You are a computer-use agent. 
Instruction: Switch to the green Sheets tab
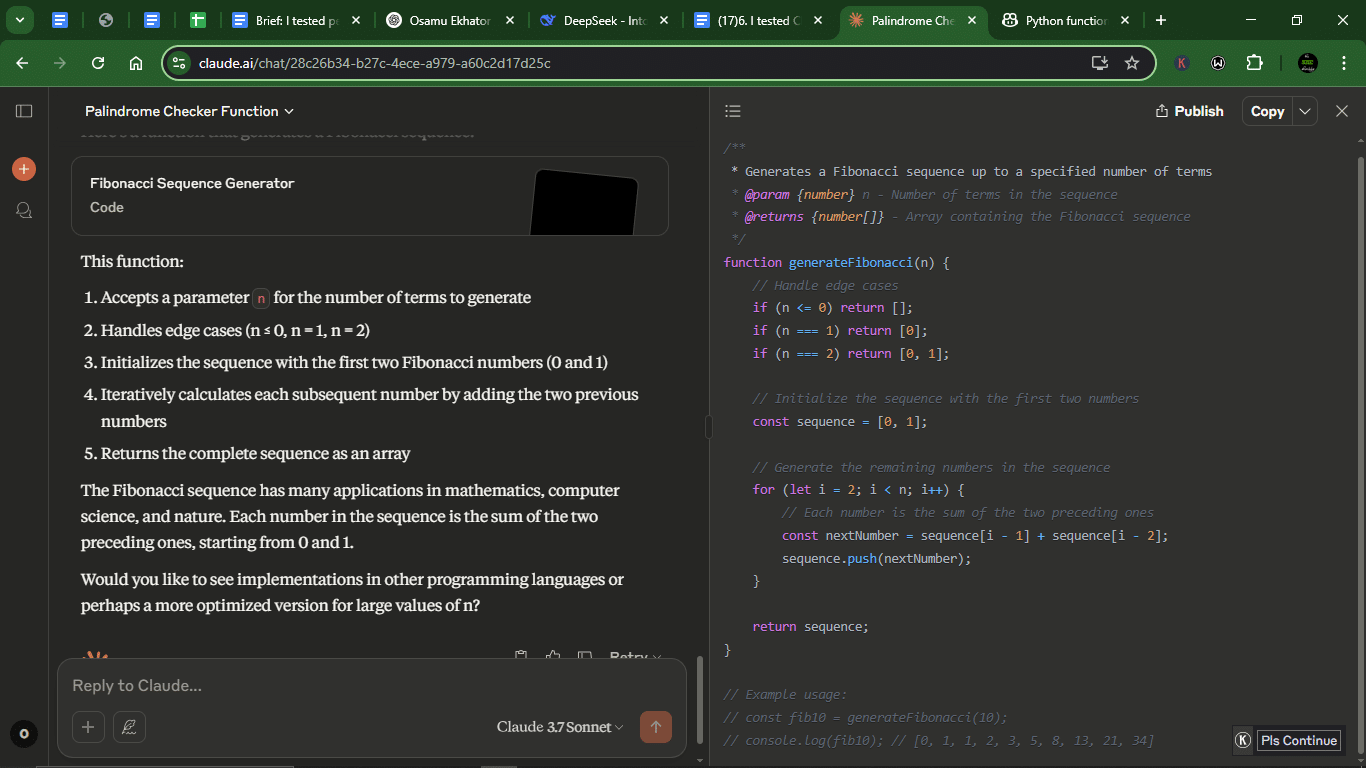click(197, 20)
